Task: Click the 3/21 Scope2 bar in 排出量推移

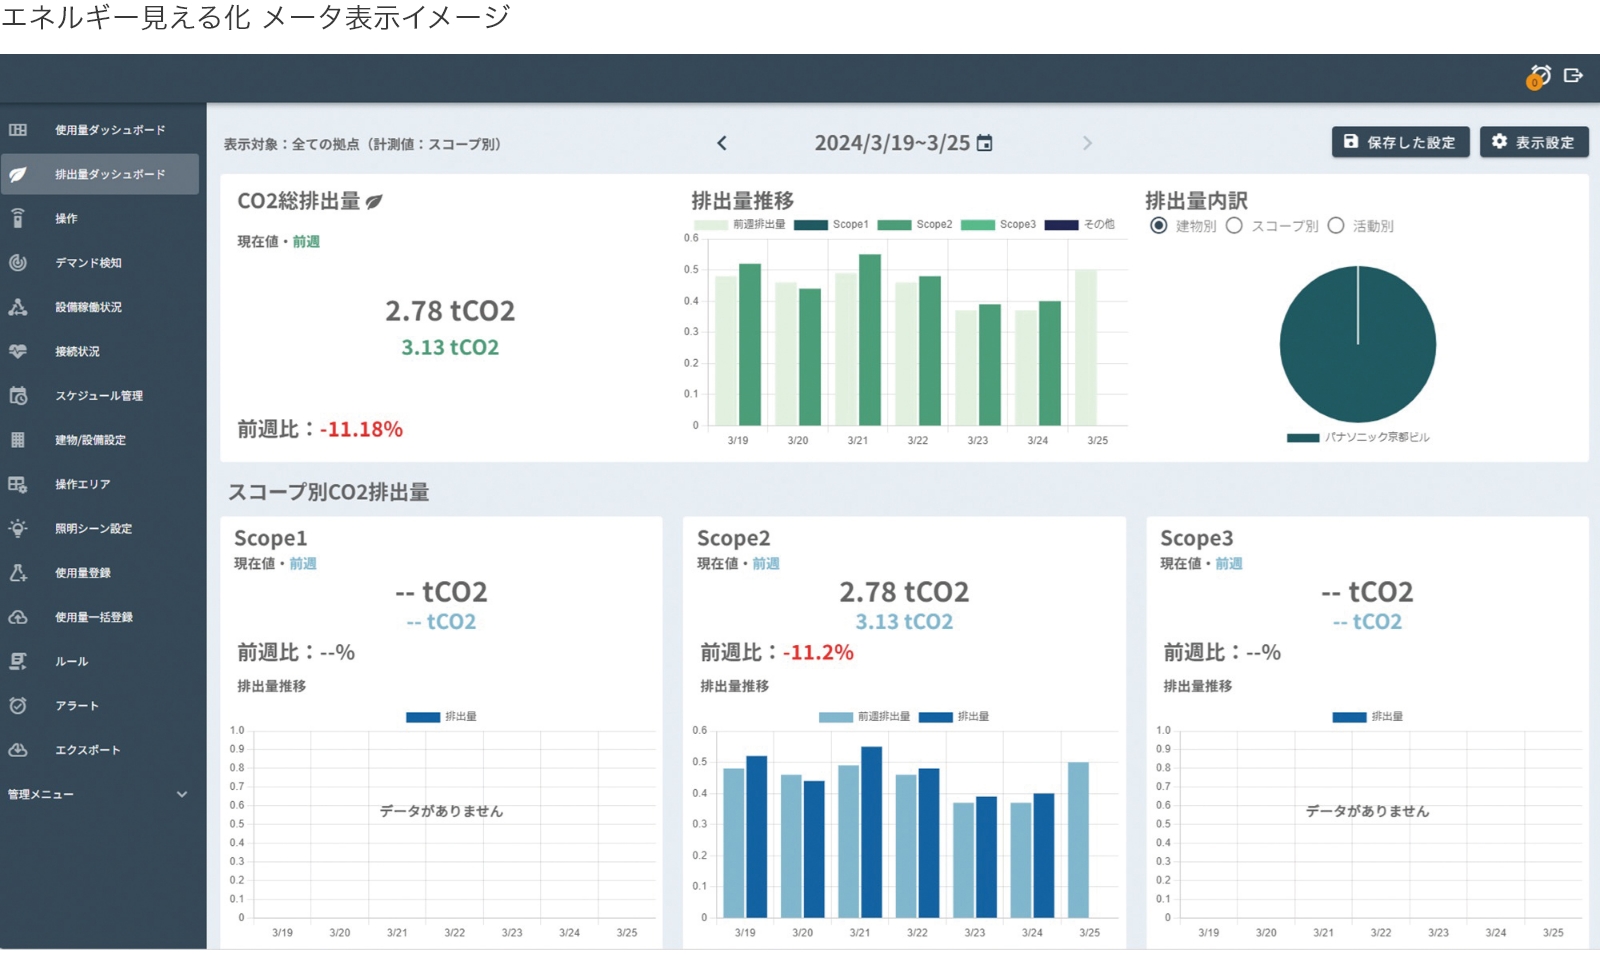Action: click(870, 340)
